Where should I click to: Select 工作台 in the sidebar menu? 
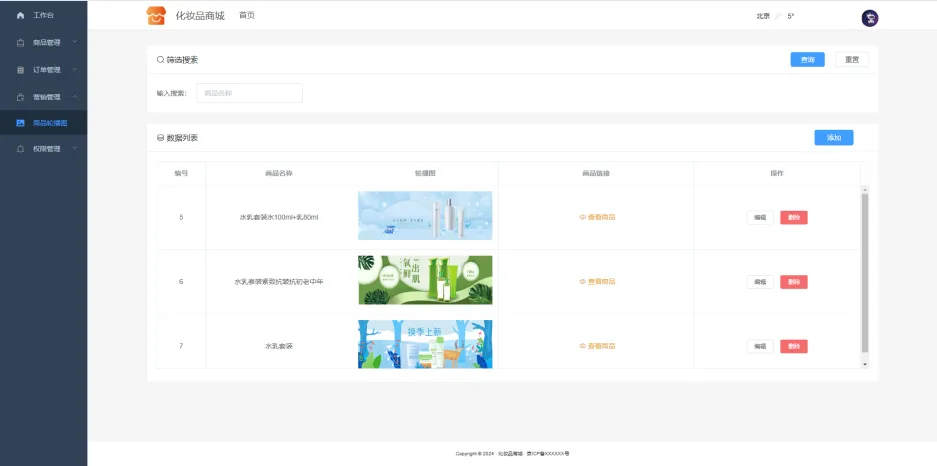click(x=43, y=16)
